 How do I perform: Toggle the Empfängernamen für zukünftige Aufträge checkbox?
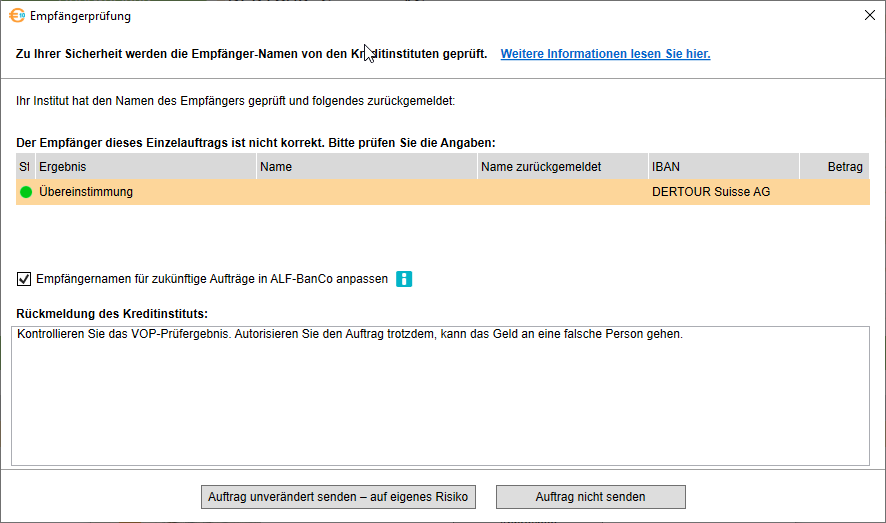click(x=24, y=279)
